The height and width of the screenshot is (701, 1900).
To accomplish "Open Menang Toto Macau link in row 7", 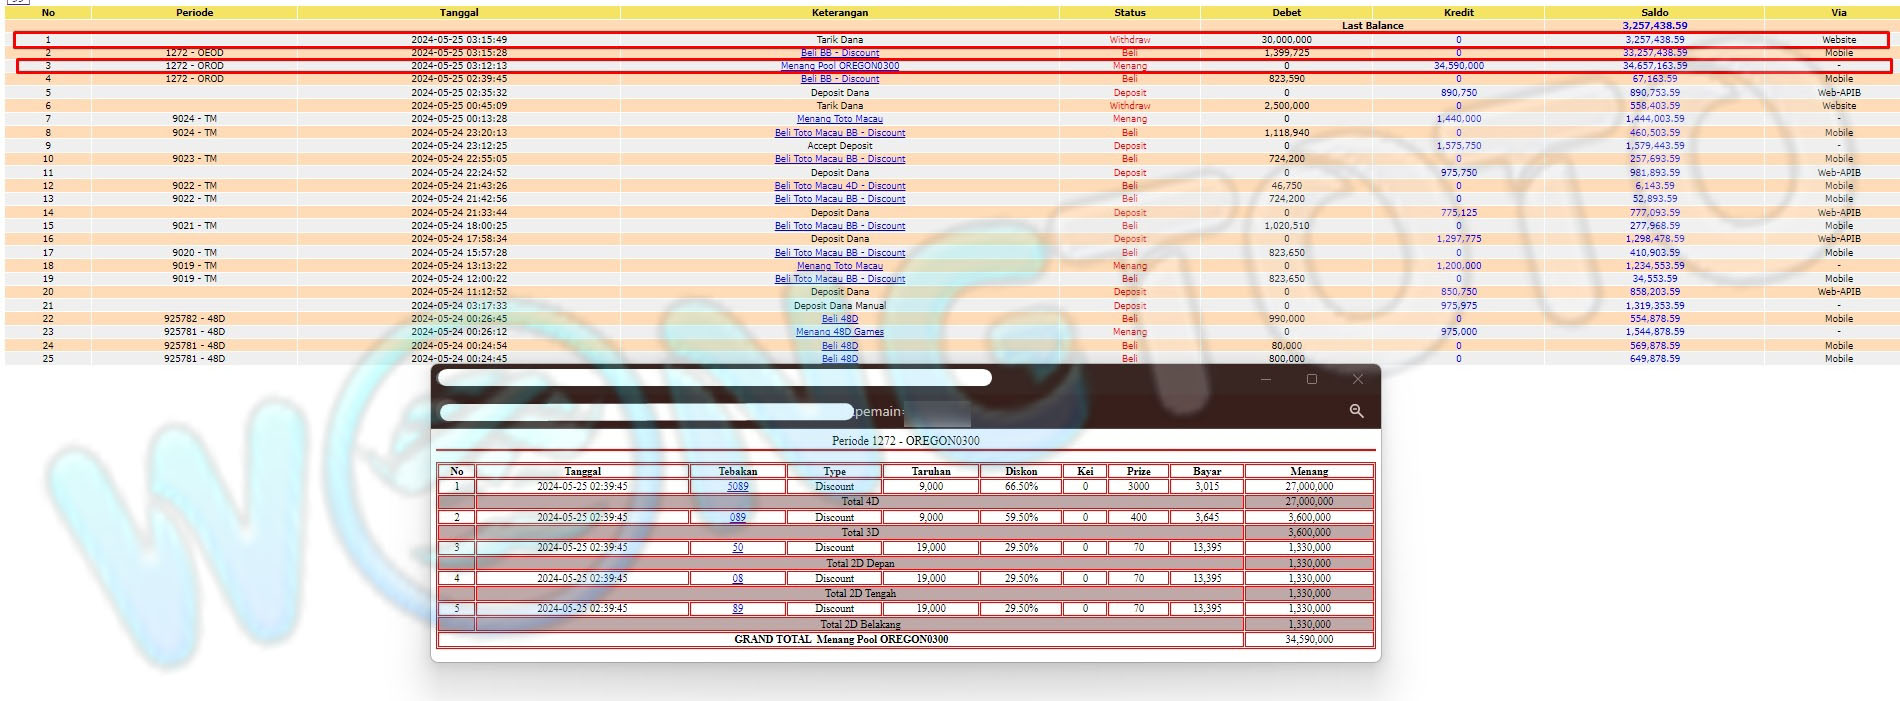I will [x=839, y=119].
